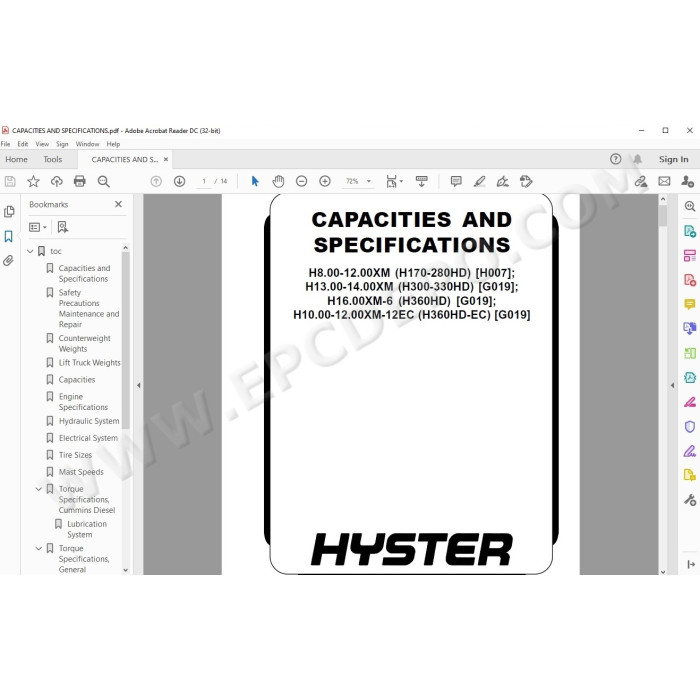The image size is (700, 700).
Task: Add a new bookmark icon
Action: pos(62,227)
